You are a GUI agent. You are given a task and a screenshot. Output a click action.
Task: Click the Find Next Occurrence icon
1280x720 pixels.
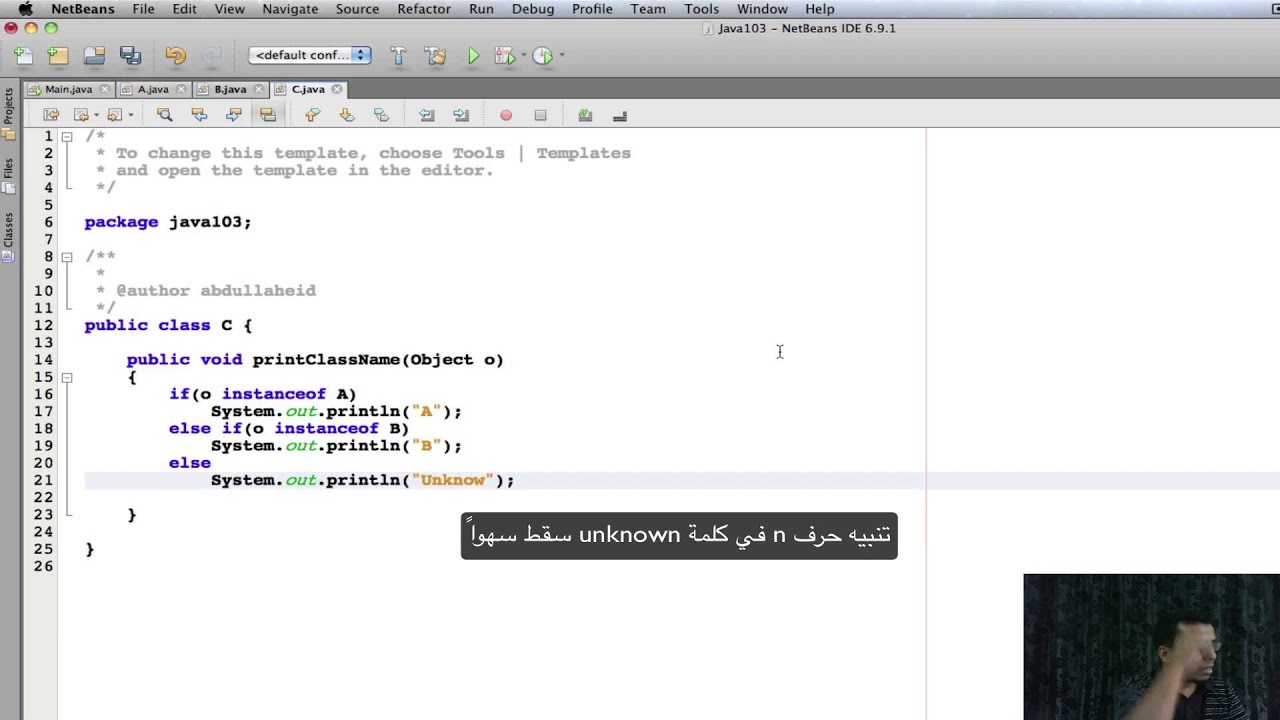pyautogui.click(x=233, y=115)
